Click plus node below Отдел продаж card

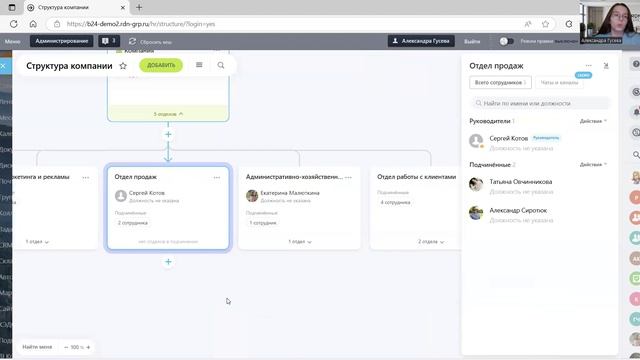click(x=168, y=262)
